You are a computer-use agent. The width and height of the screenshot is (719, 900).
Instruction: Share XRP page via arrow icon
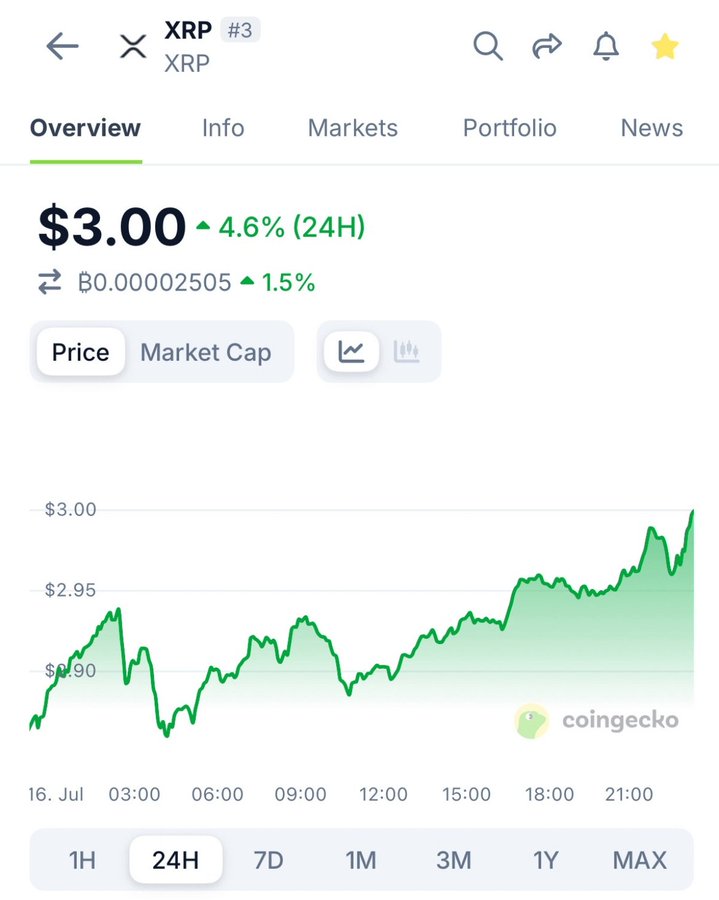click(x=547, y=46)
